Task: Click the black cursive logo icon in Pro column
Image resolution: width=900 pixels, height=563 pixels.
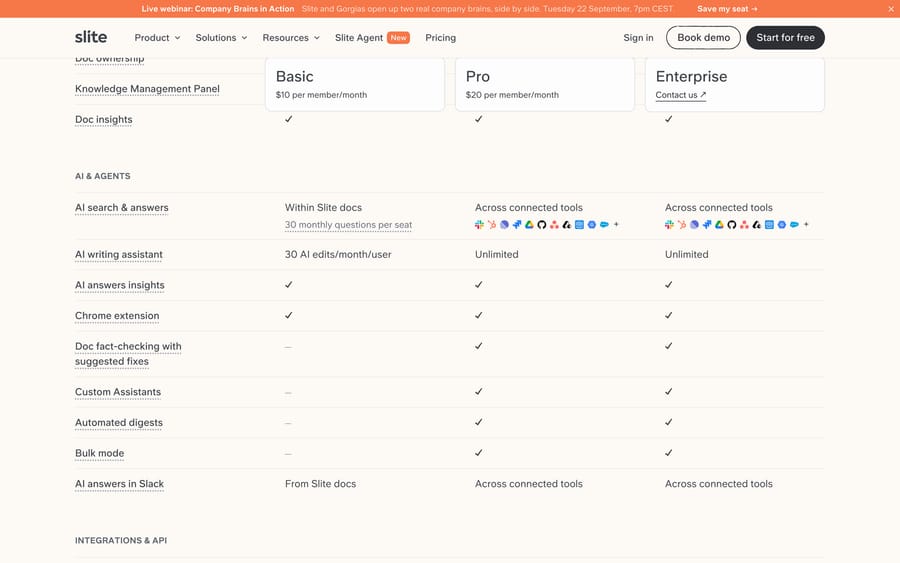Action: [x=567, y=224]
